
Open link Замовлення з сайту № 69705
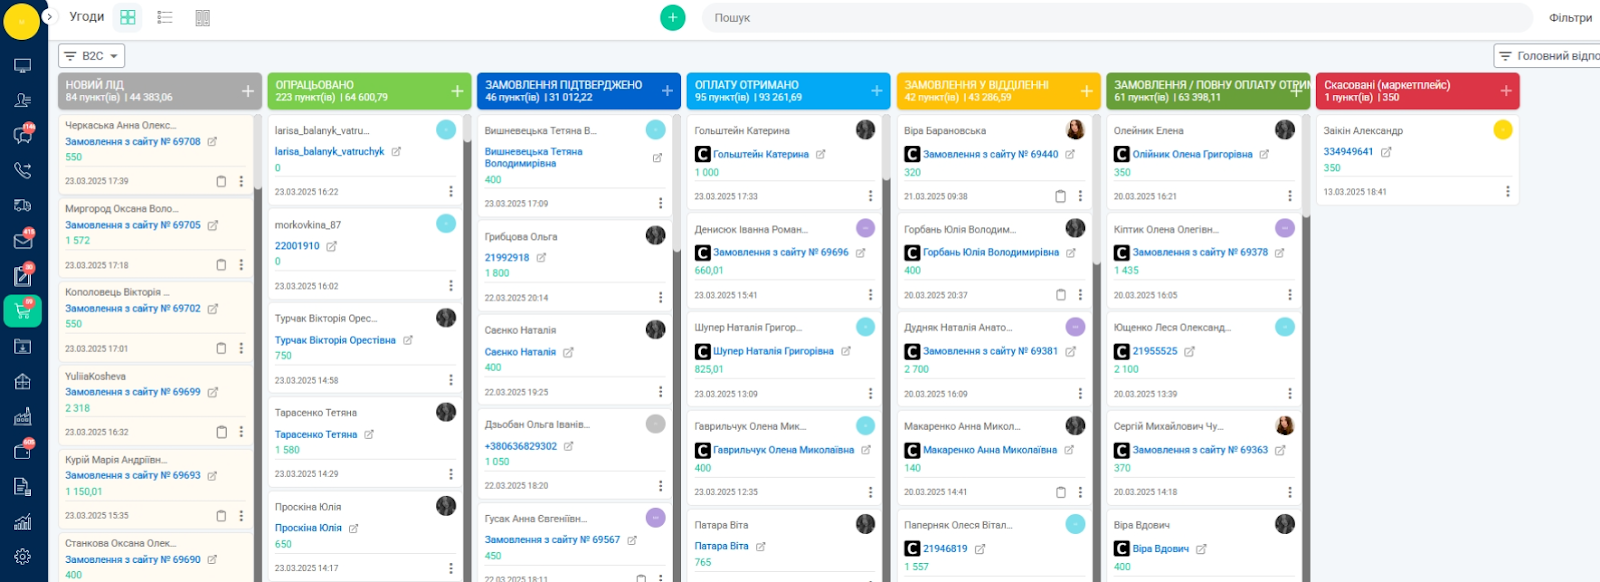point(133,225)
